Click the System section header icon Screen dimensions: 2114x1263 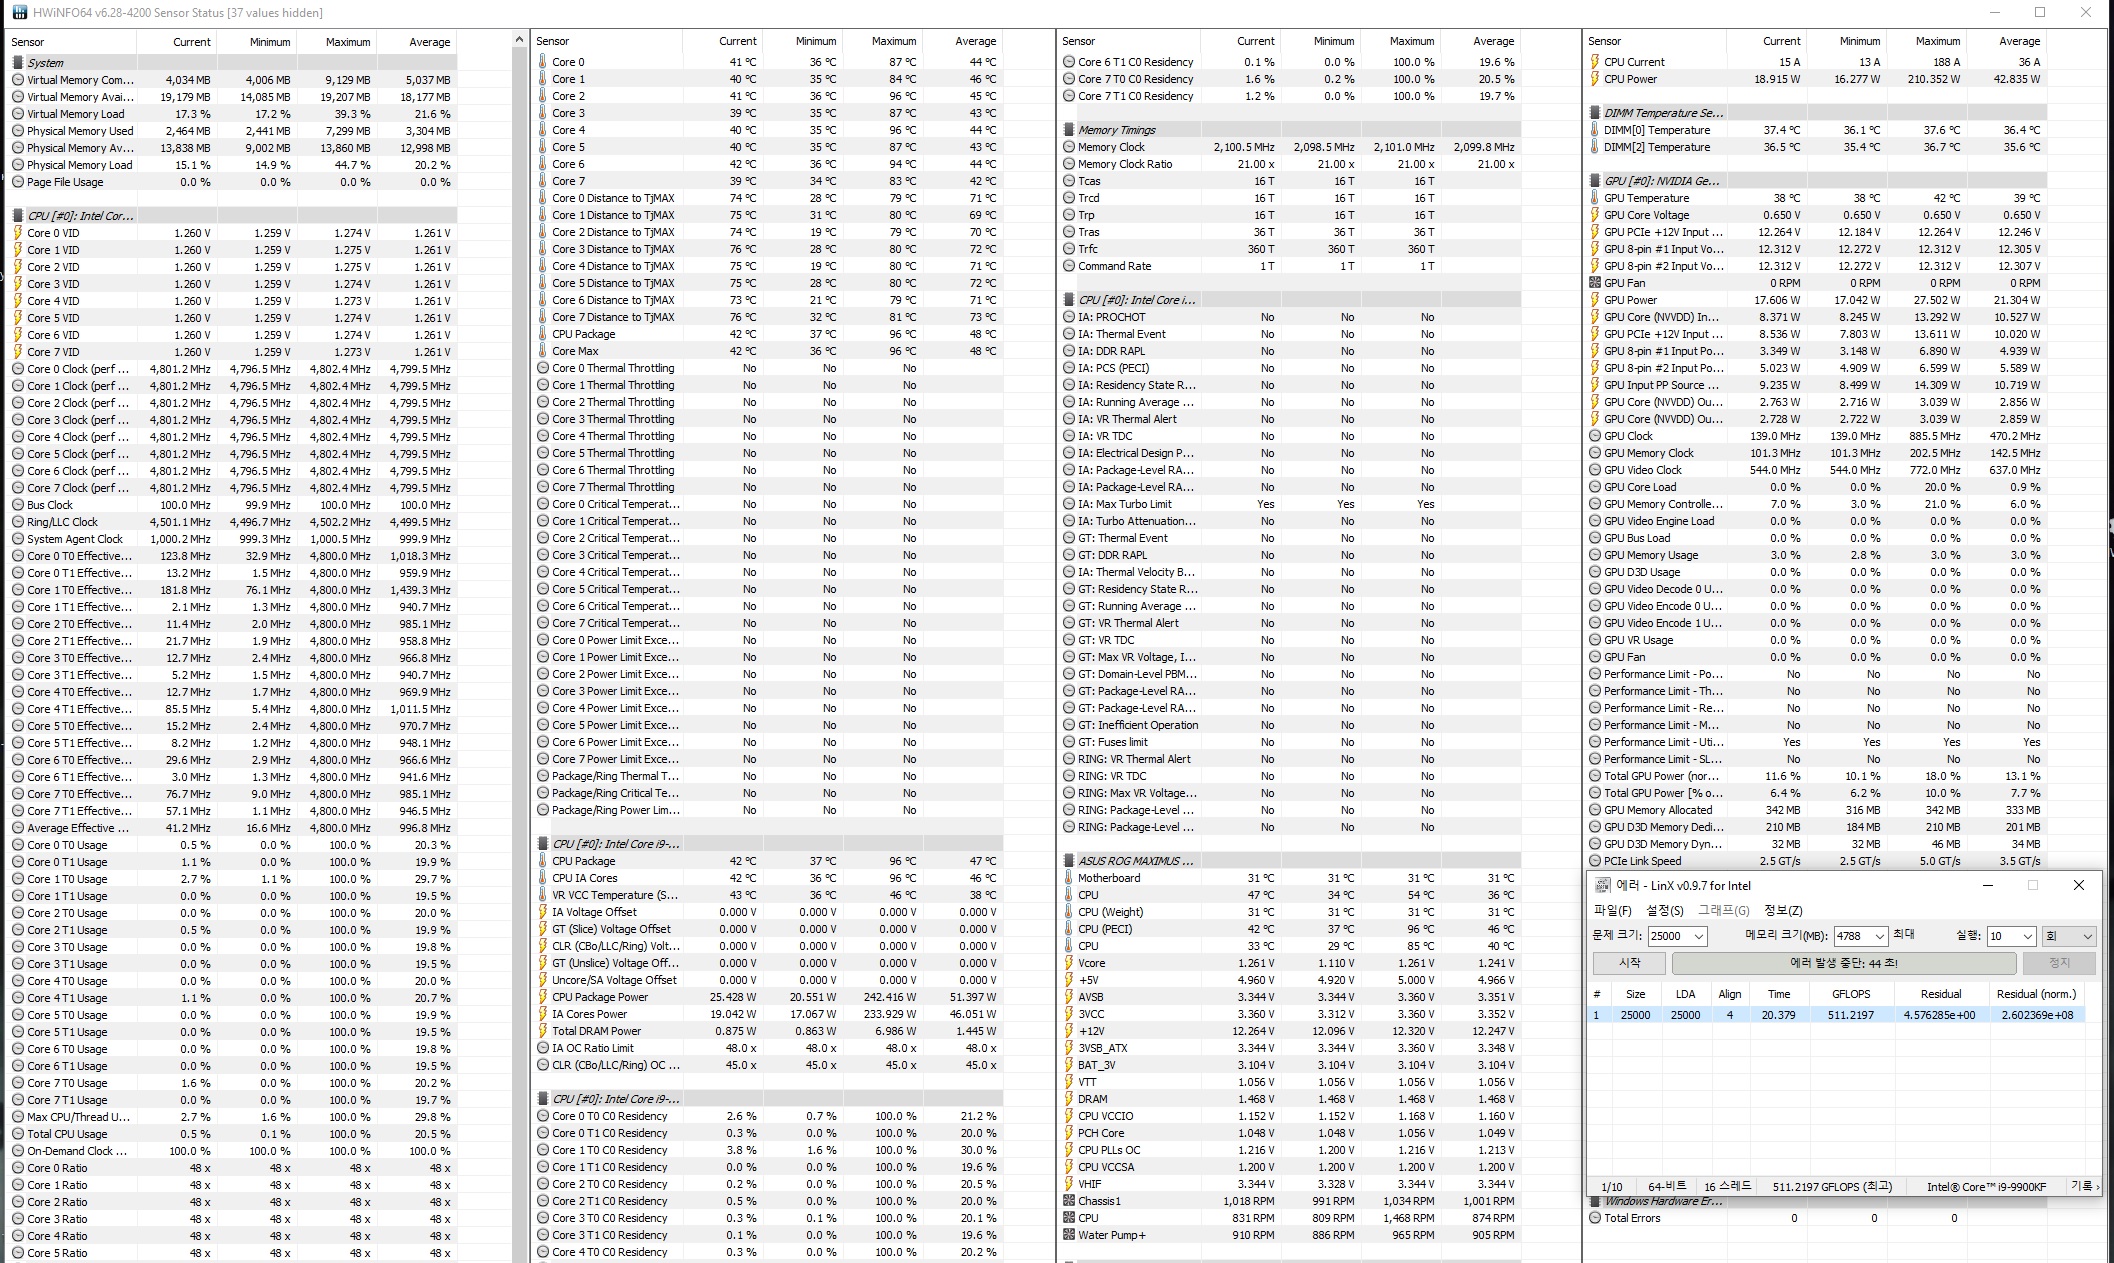[x=18, y=62]
